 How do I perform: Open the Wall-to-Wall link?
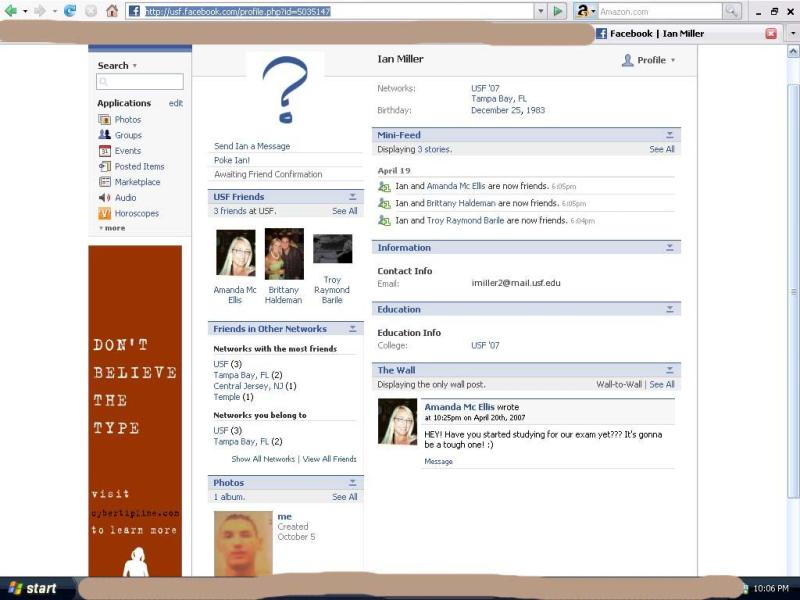[x=619, y=384]
